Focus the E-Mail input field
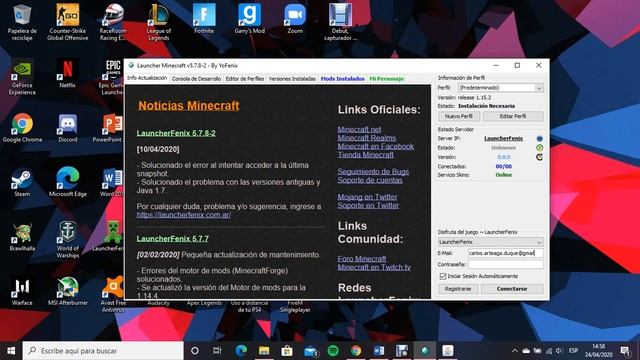Screen dimensions: 640x360 (506, 253)
